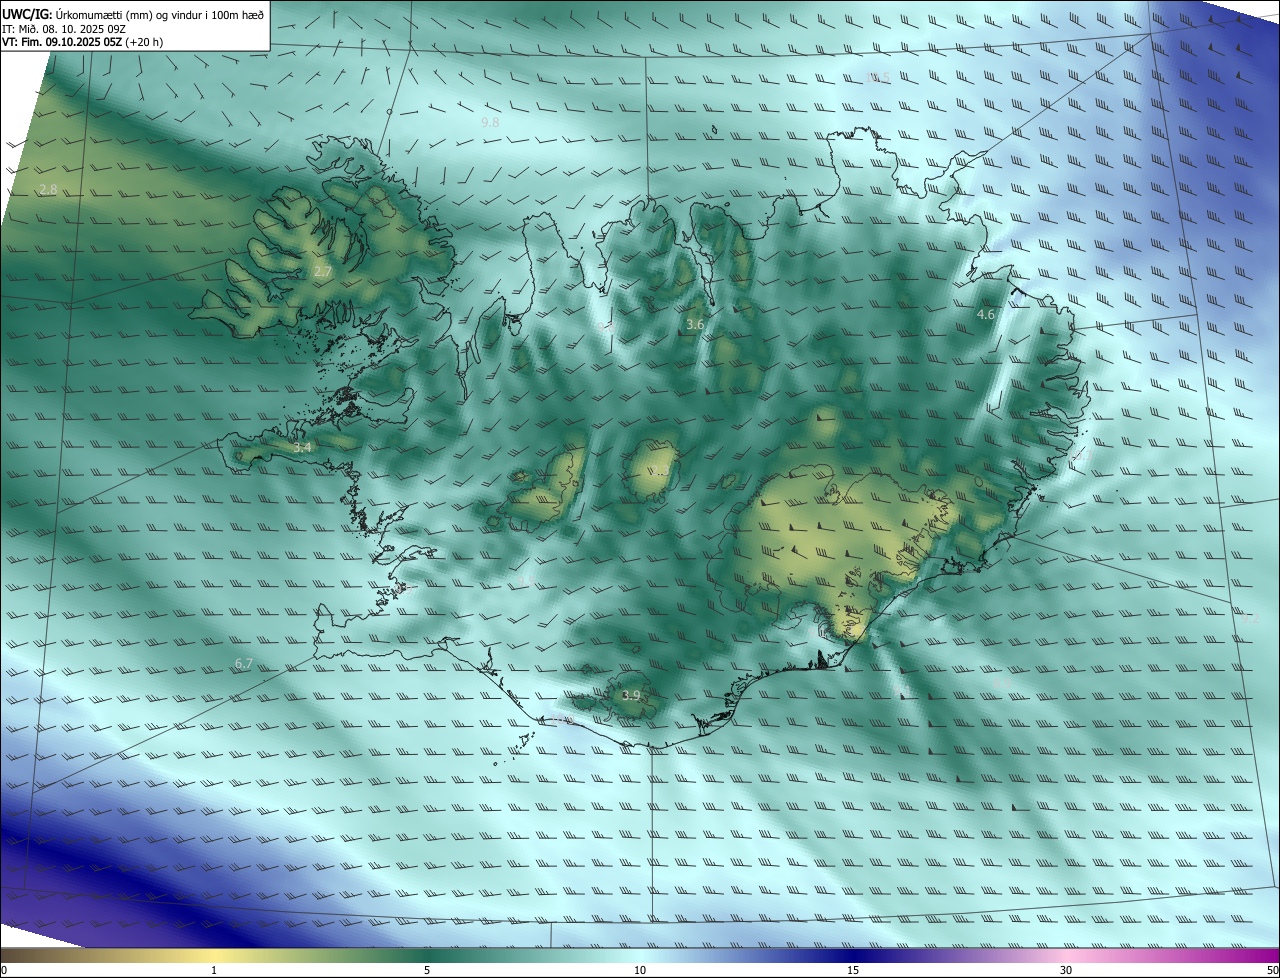Click the valid time line 'VT: Fim. 09.10.2025 05Z (+20 h)'

point(82,42)
